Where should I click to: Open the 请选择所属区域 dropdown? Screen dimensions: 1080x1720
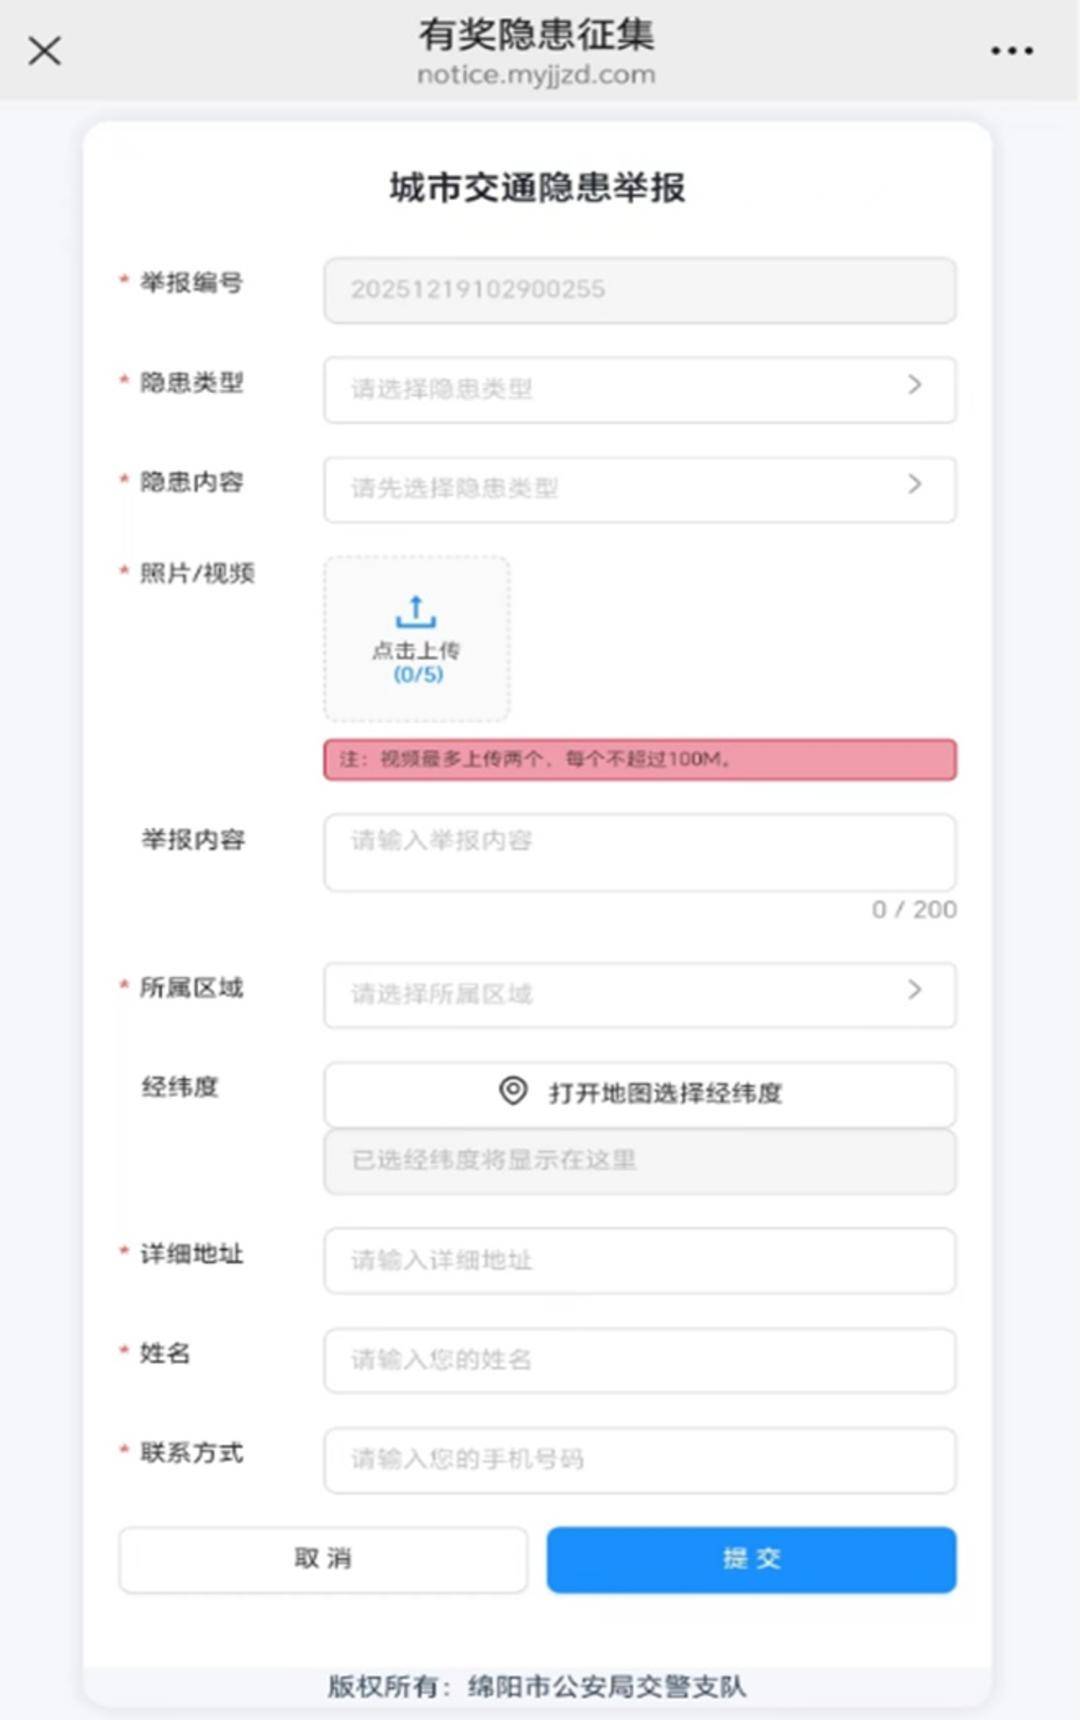coord(620,994)
